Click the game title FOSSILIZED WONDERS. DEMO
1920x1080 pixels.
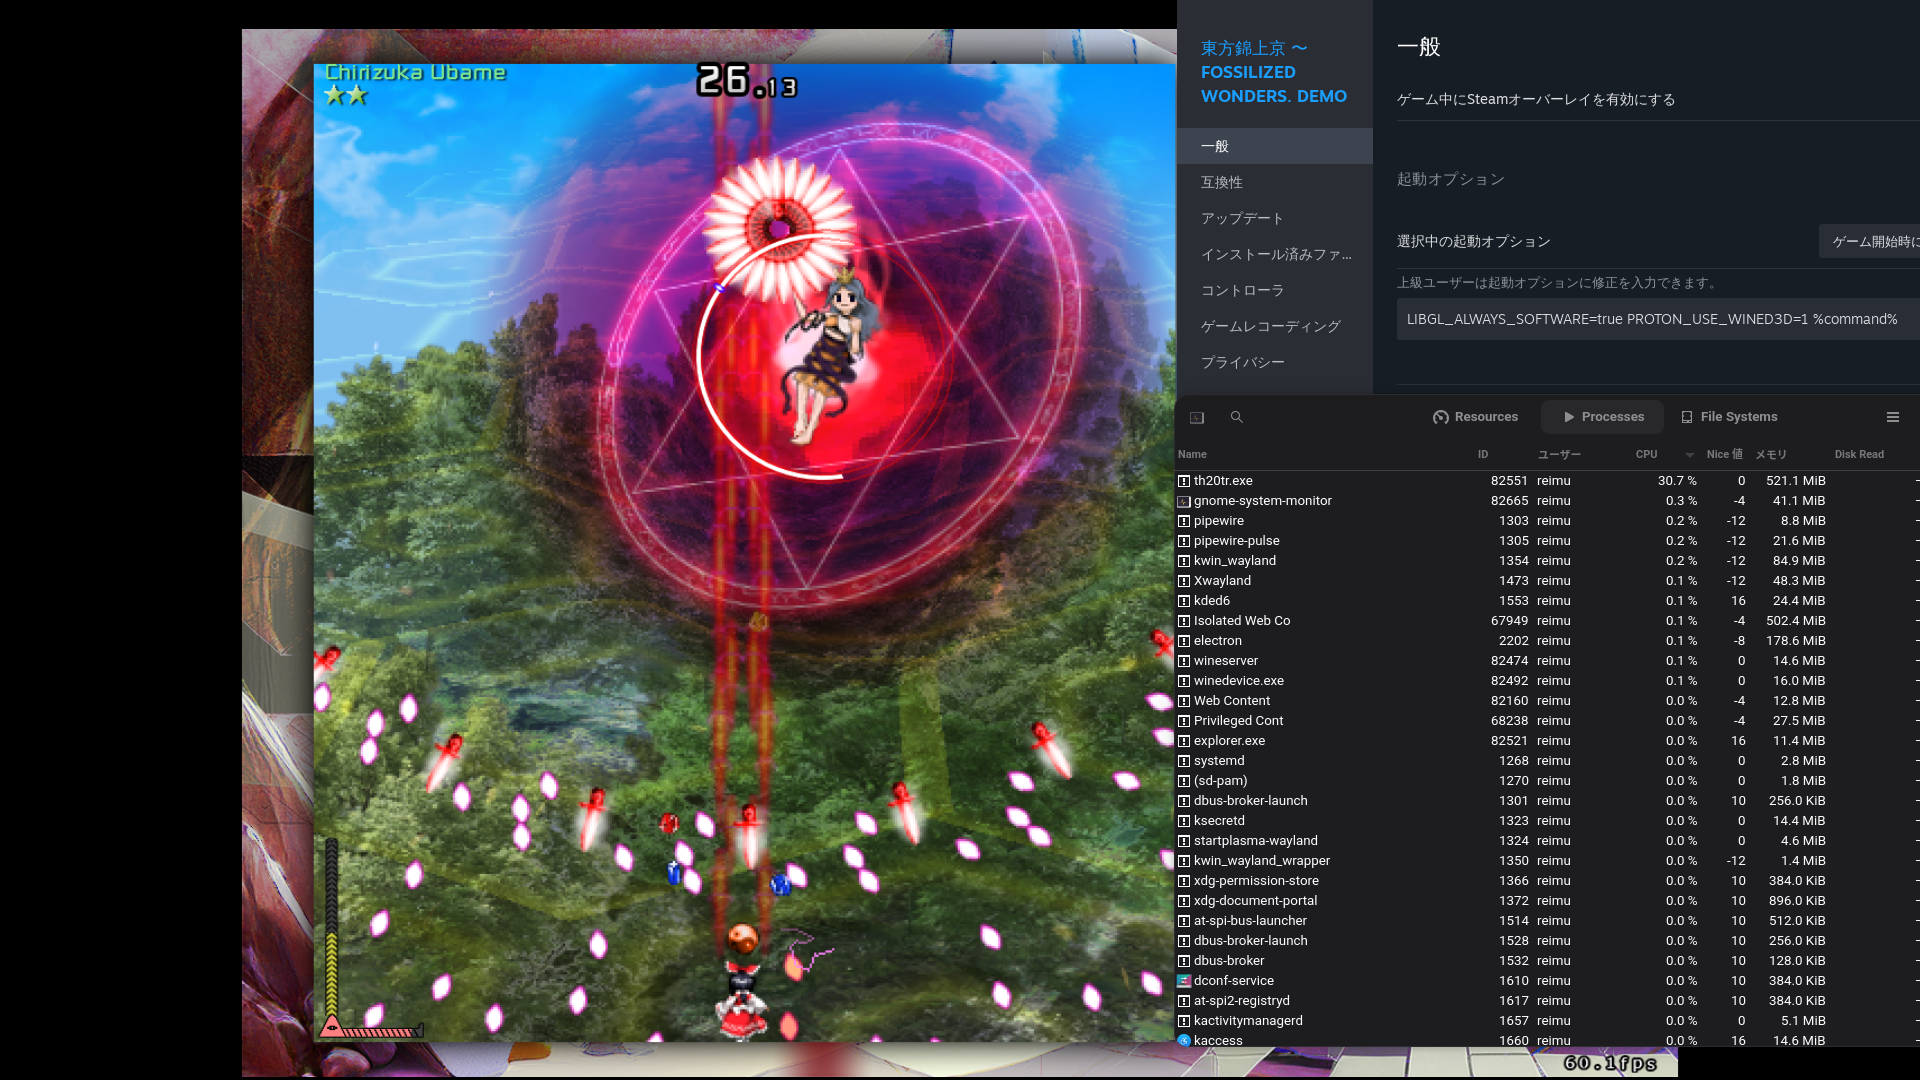coord(1274,84)
